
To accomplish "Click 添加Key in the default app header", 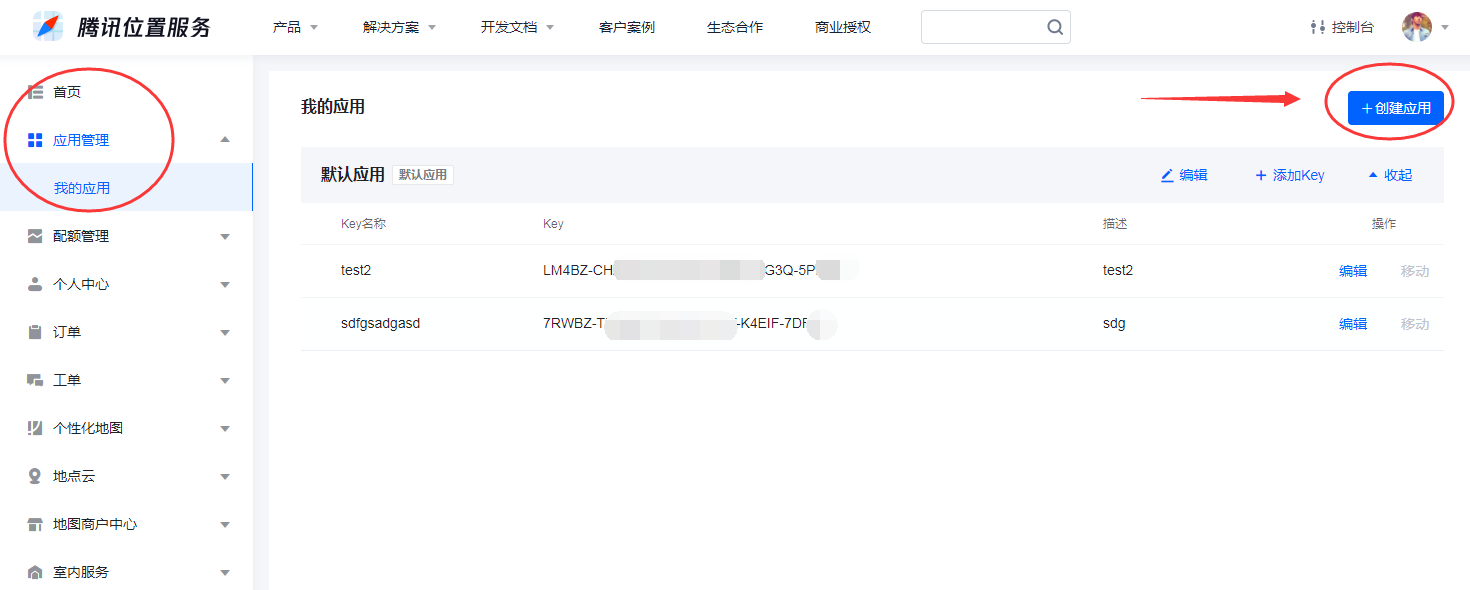I will (1290, 175).
